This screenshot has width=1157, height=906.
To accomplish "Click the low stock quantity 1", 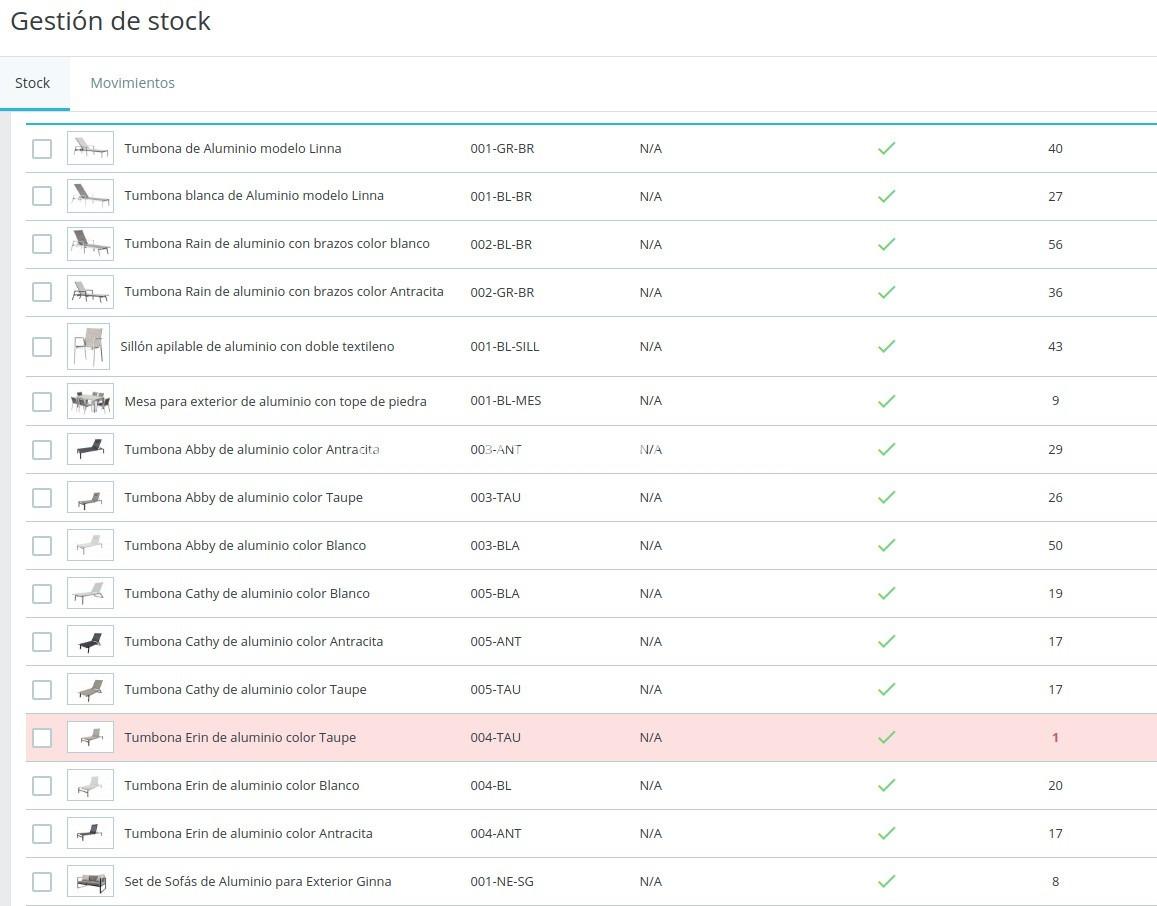I will (x=1055, y=737).
